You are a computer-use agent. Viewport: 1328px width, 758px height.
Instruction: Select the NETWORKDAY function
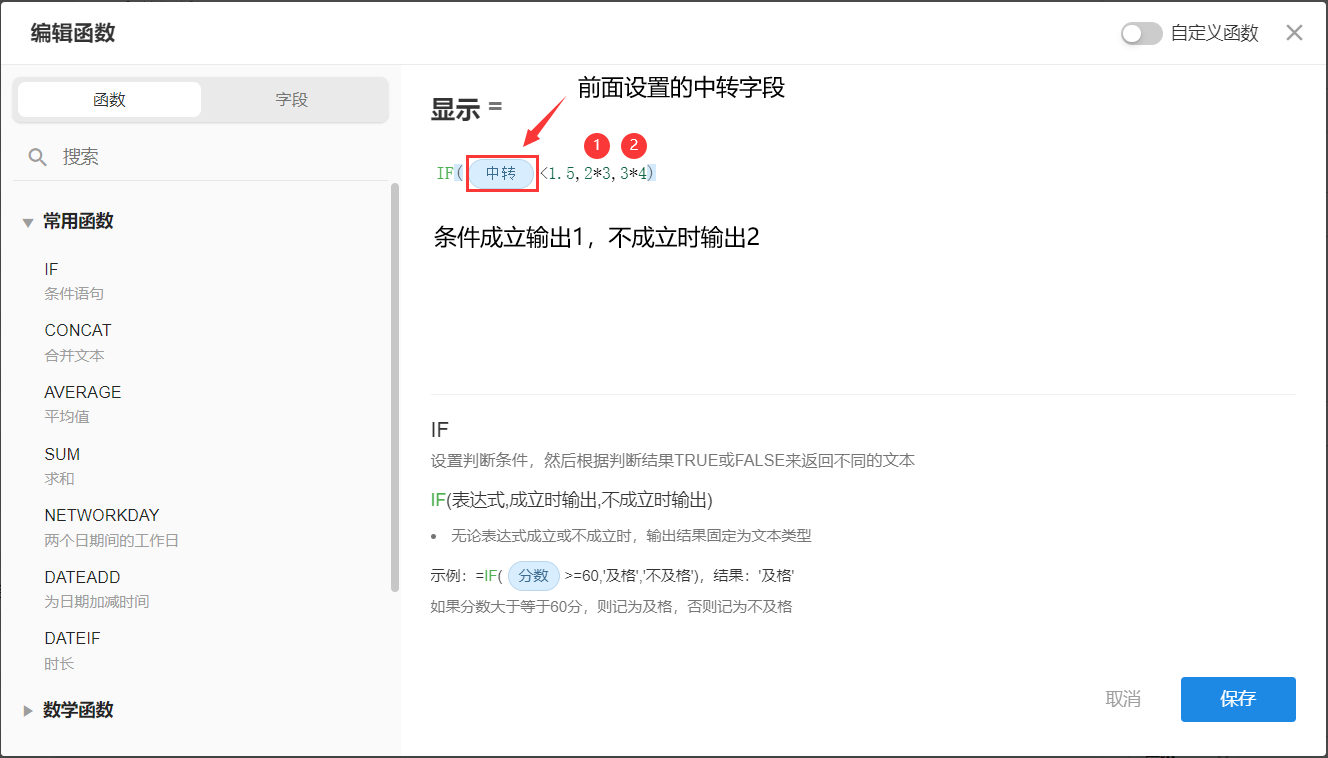click(101, 515)
